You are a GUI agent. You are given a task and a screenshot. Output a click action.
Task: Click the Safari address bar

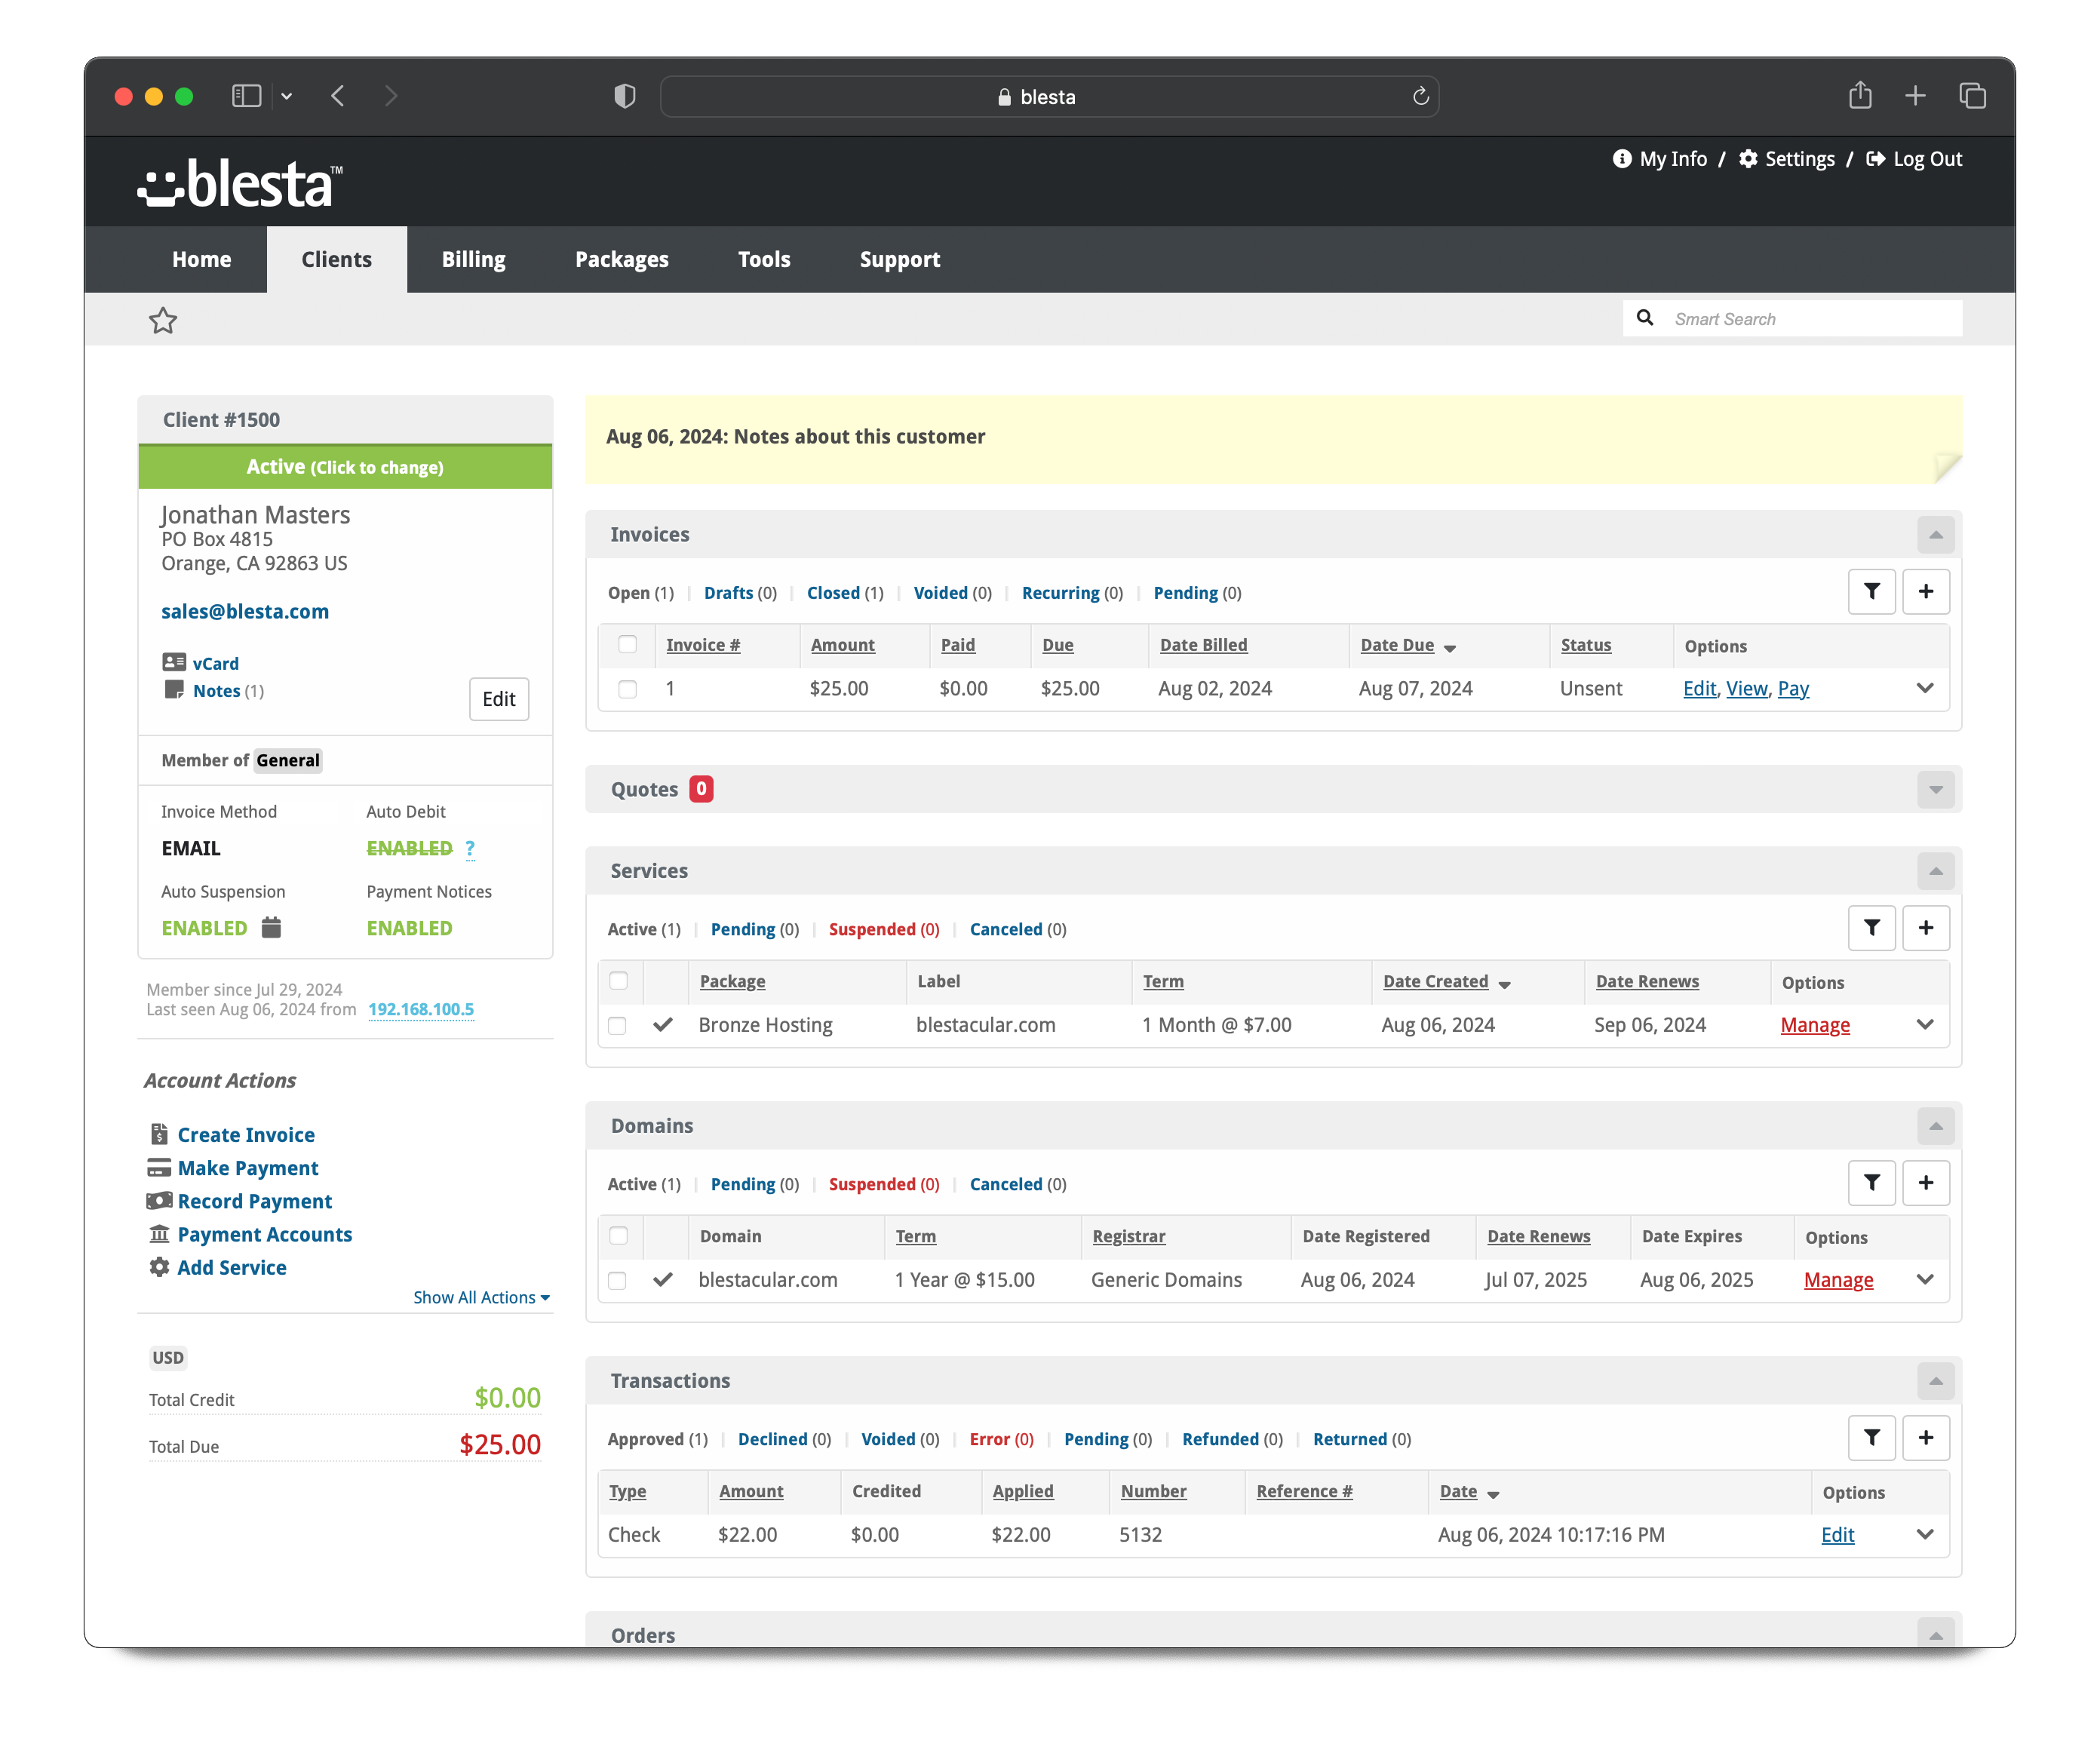pos(1049,96)
